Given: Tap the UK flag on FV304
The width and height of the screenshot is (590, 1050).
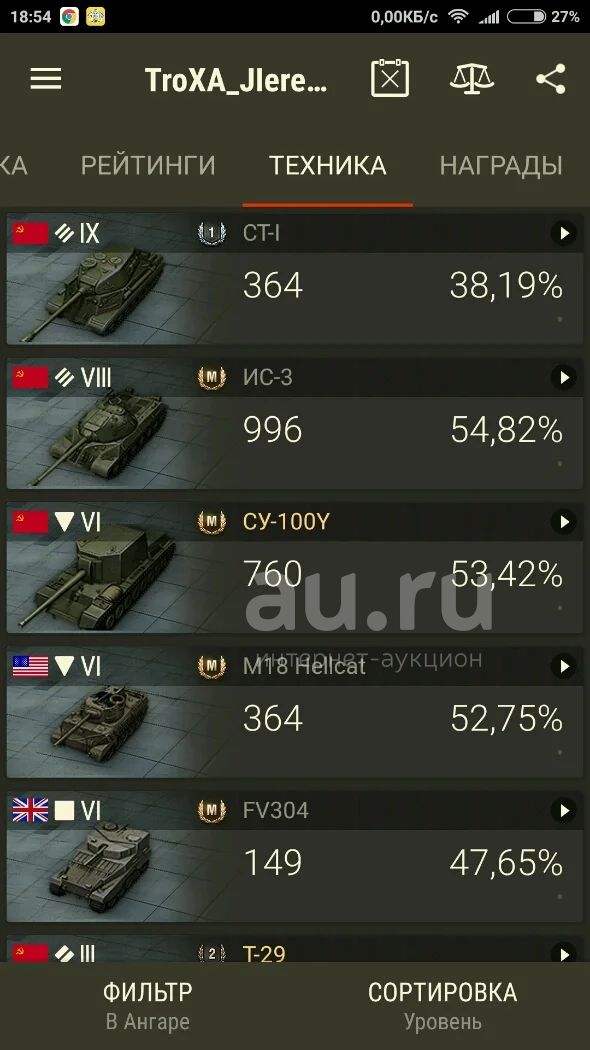Looking at the screenshot, I should tap(31, 811).
